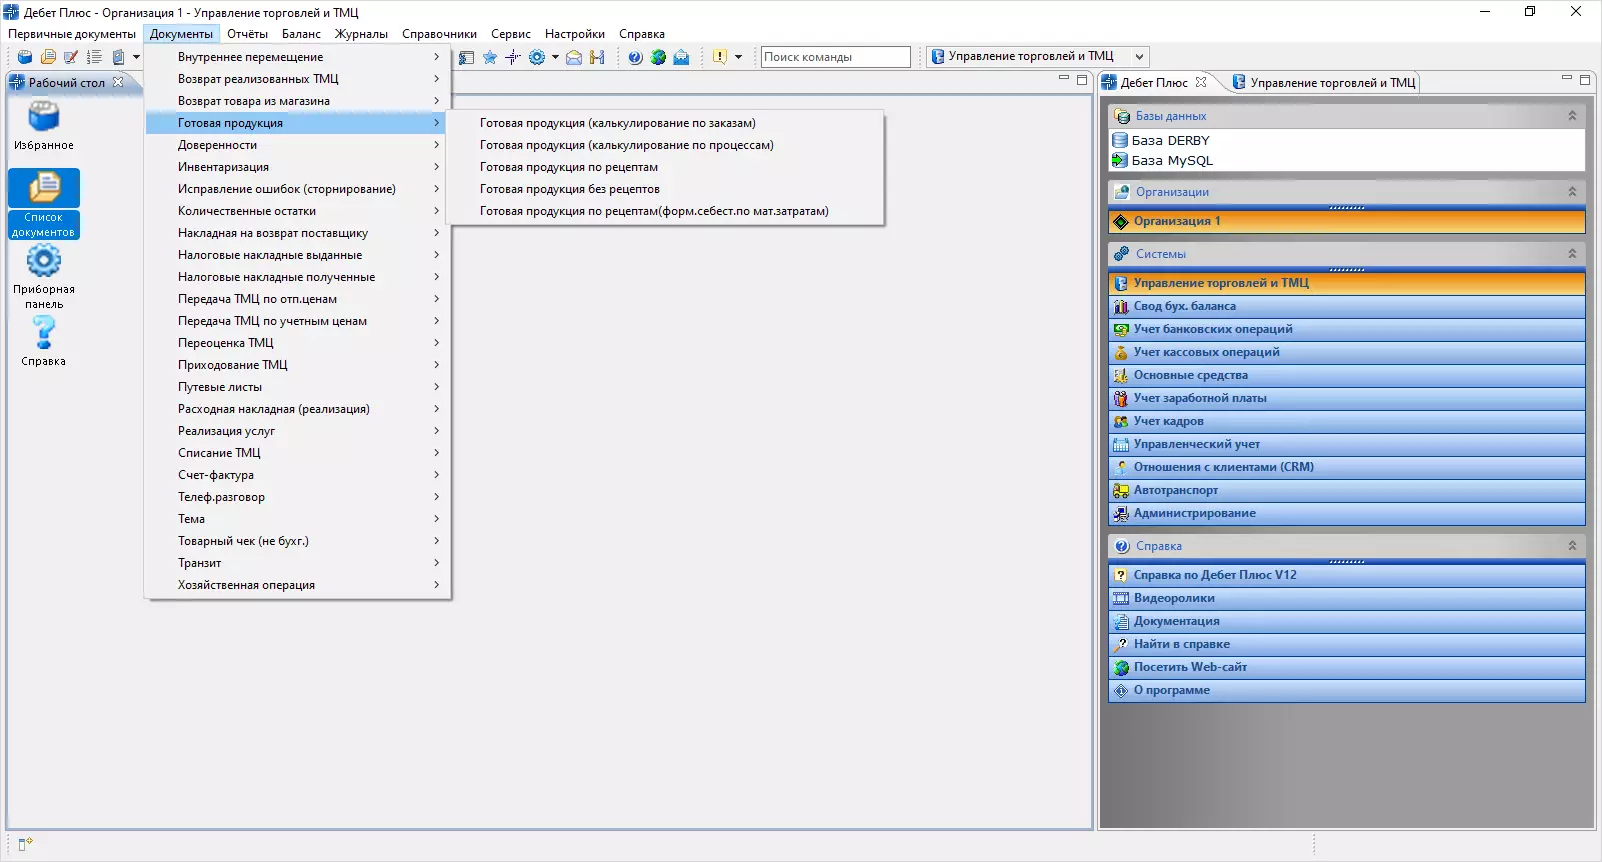The height and width of the screenshot is (862, 1602).
Task: Open Справка по Дебет Плюс V12
Action: coord(1347,575)
